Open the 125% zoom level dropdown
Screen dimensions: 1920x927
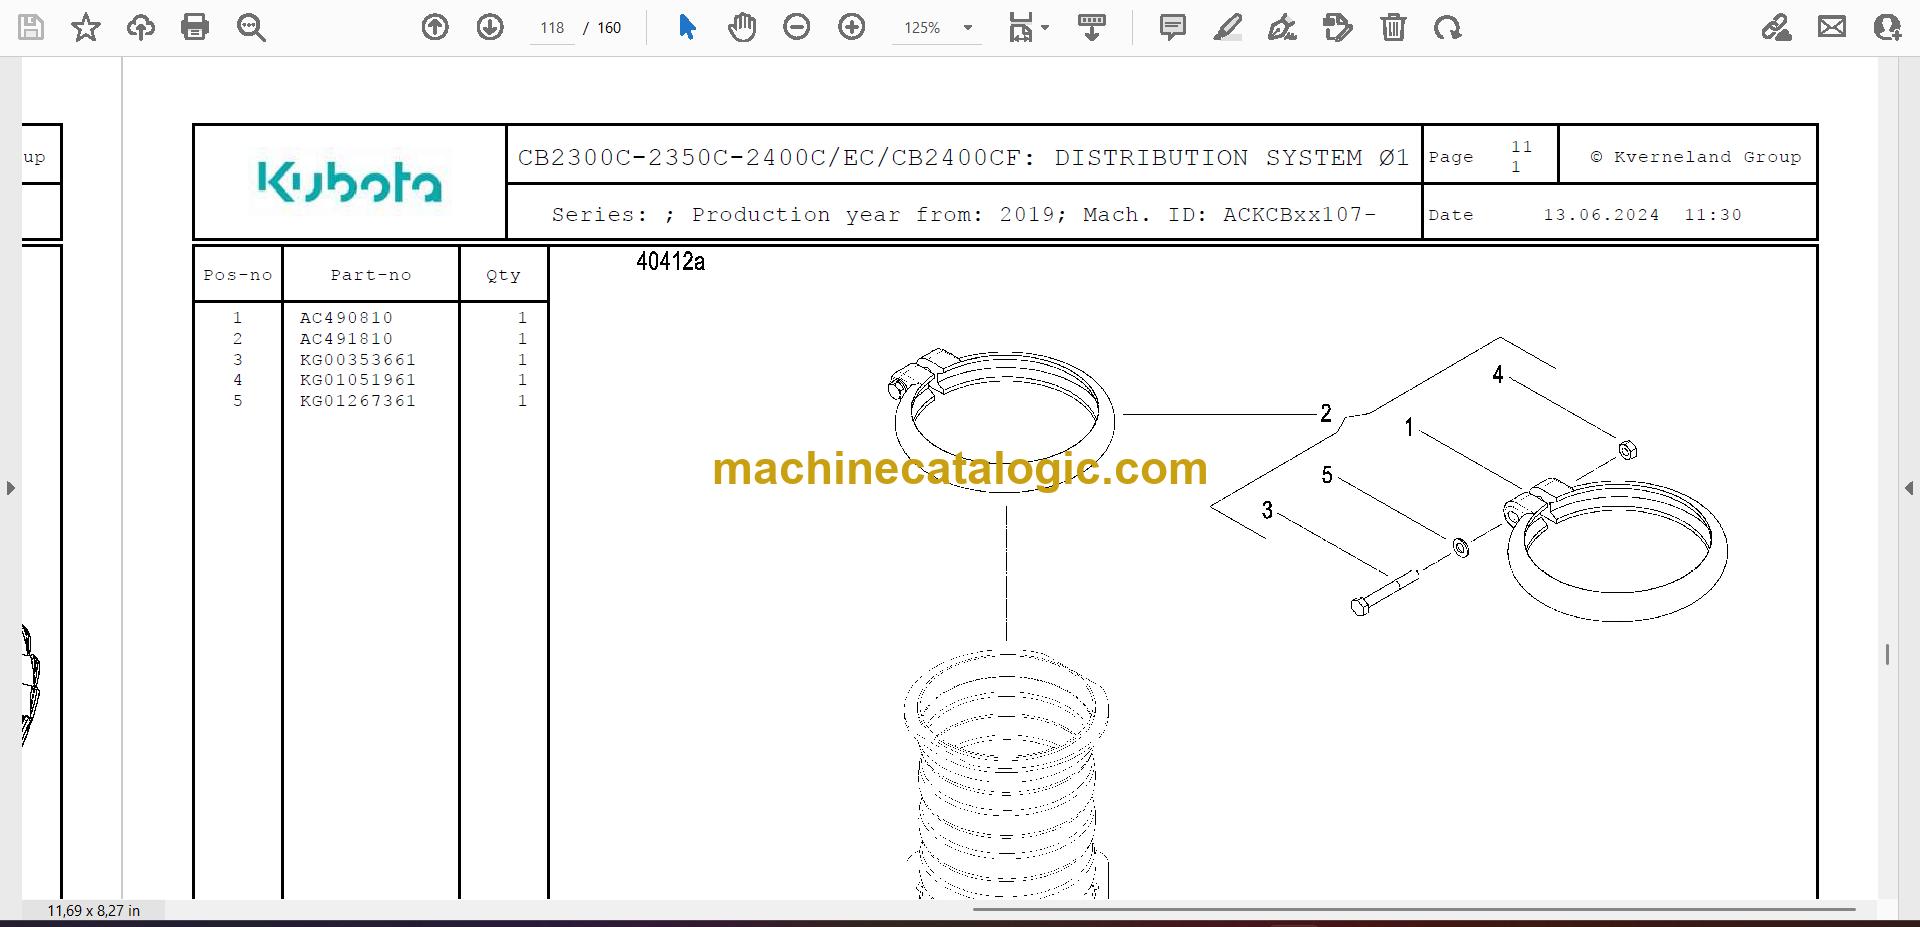click(x=937, y=28)
